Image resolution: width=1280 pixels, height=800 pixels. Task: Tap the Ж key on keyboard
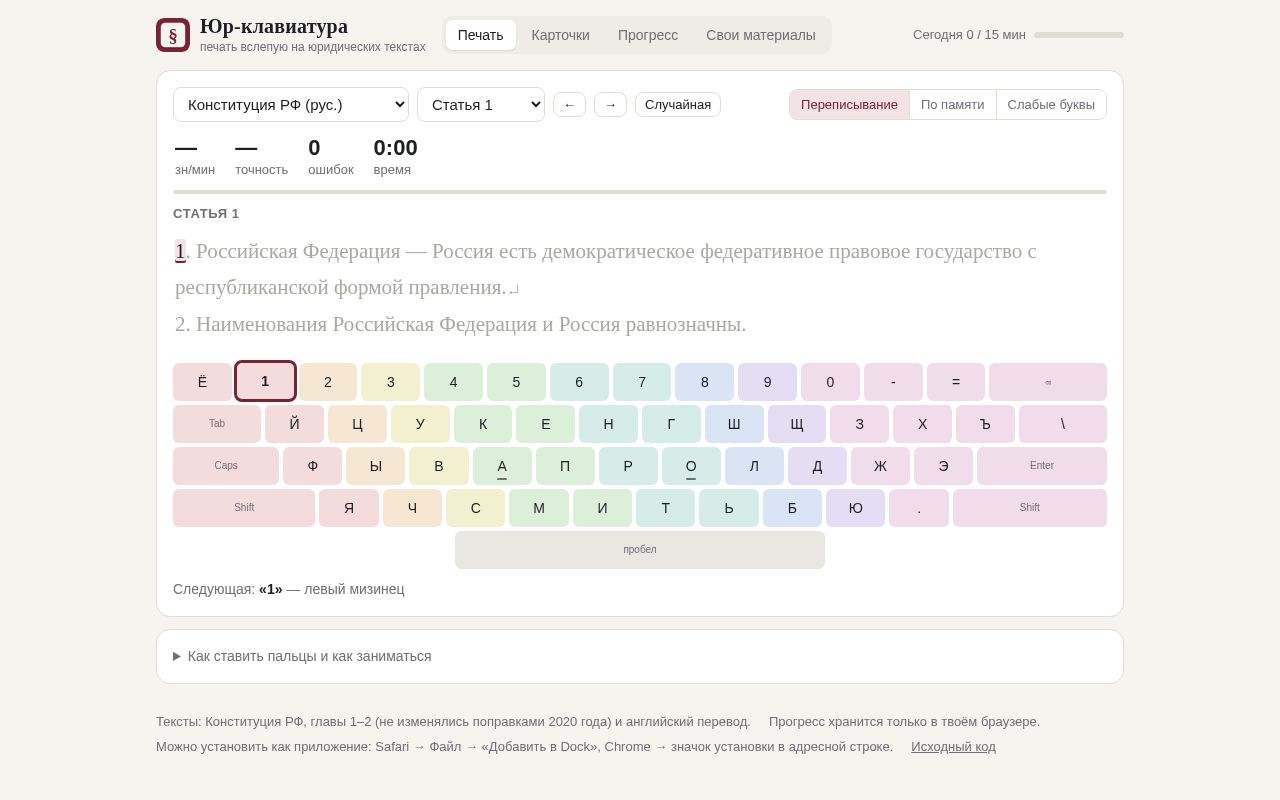[880, 466]
